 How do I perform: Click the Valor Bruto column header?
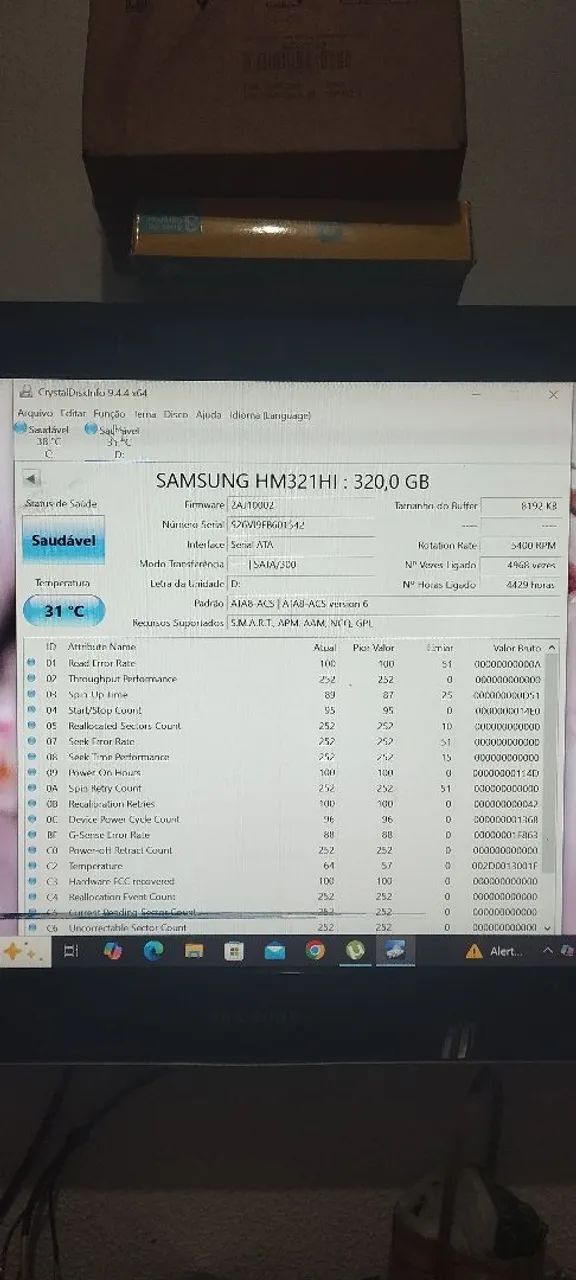click(516, 648)
